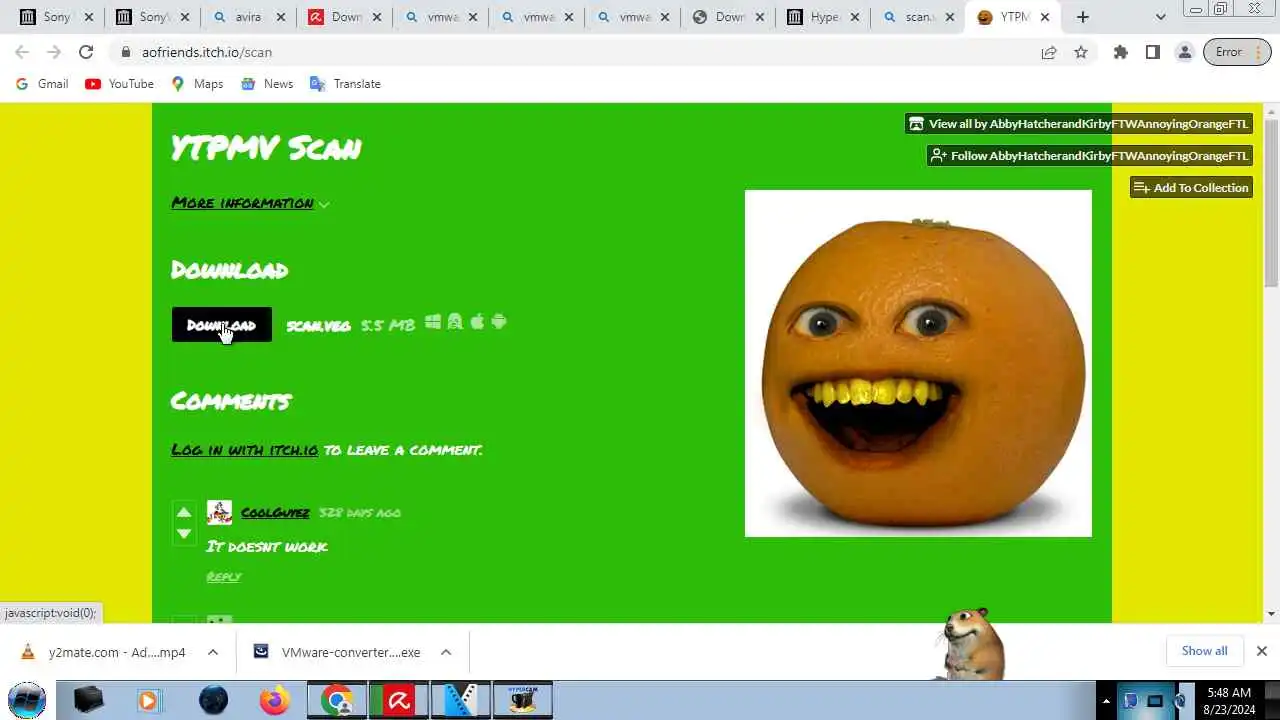Viewport: 1280px width, 720px height.
Task: Click the Error update menu button
Action: click(1238, 52)
